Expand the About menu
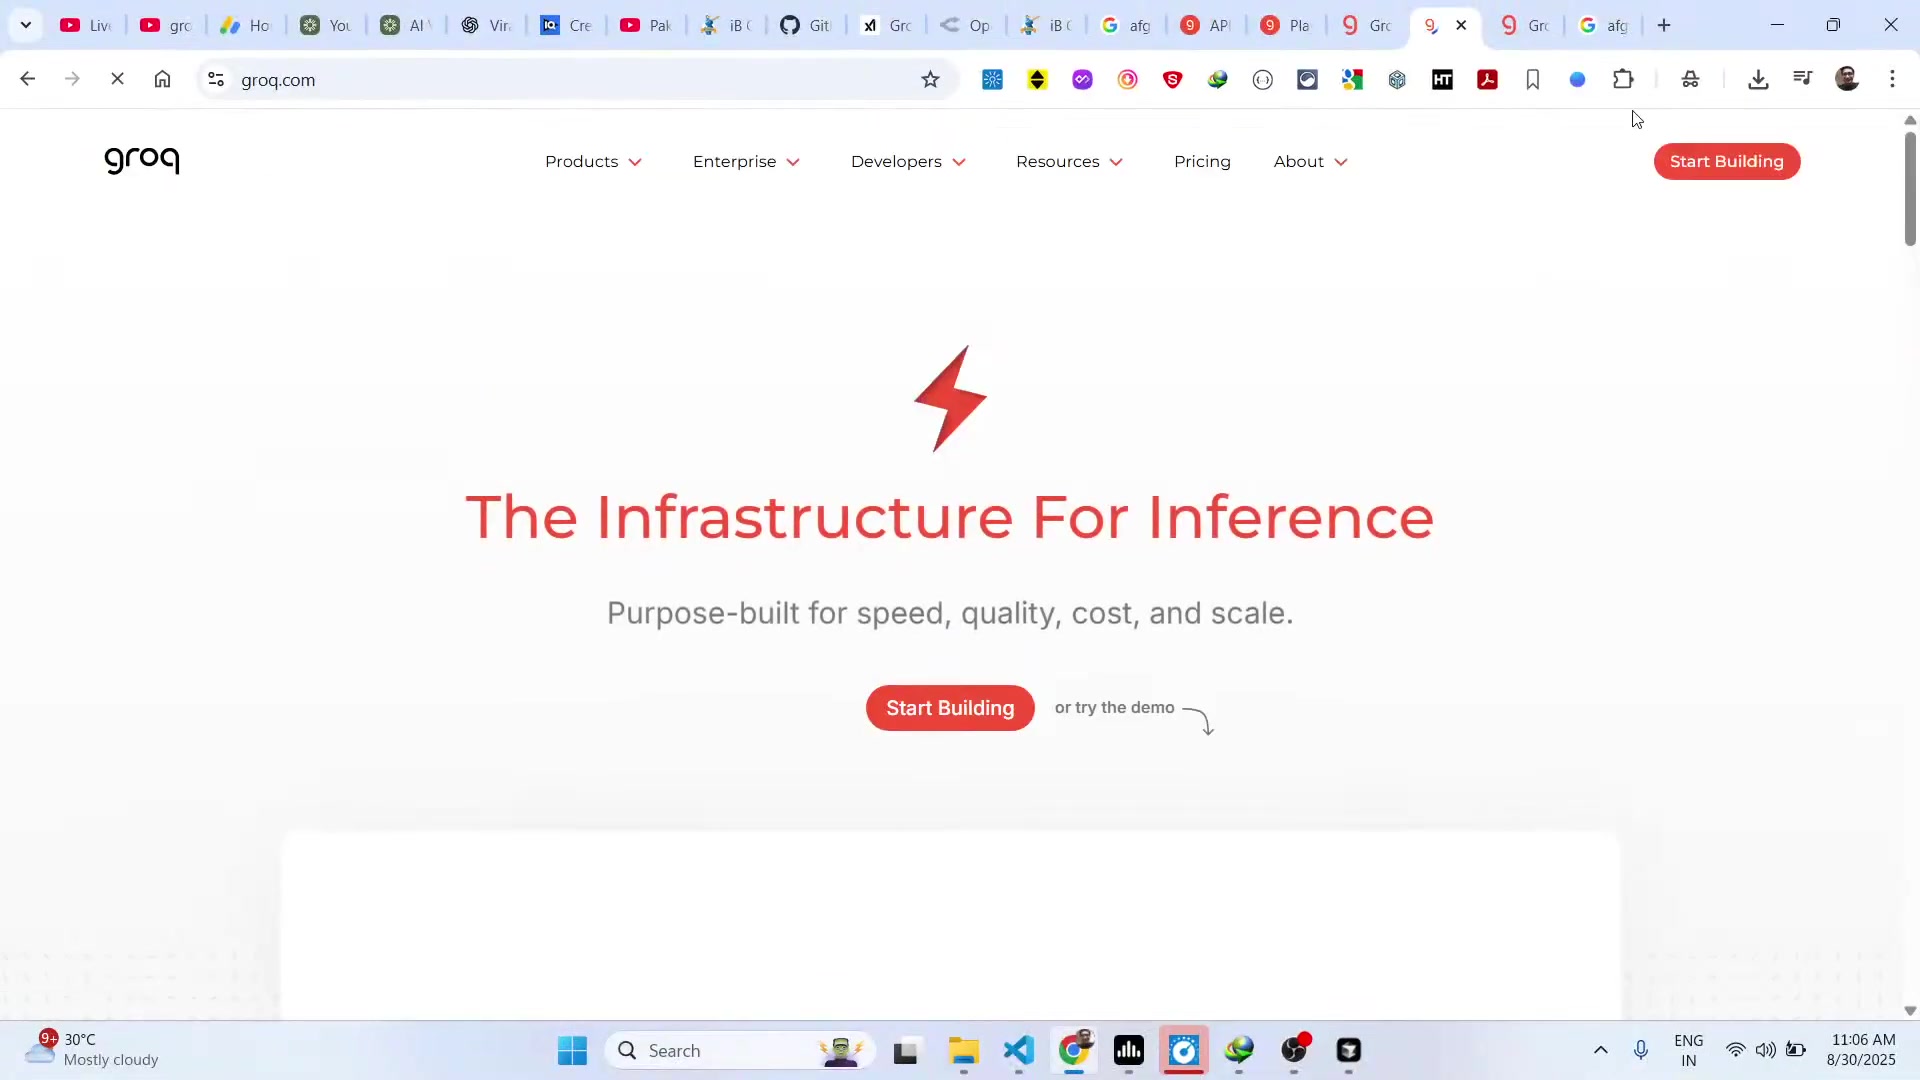The height and width of the screenshot is (1080, 1920). [x=1310, y=161]
